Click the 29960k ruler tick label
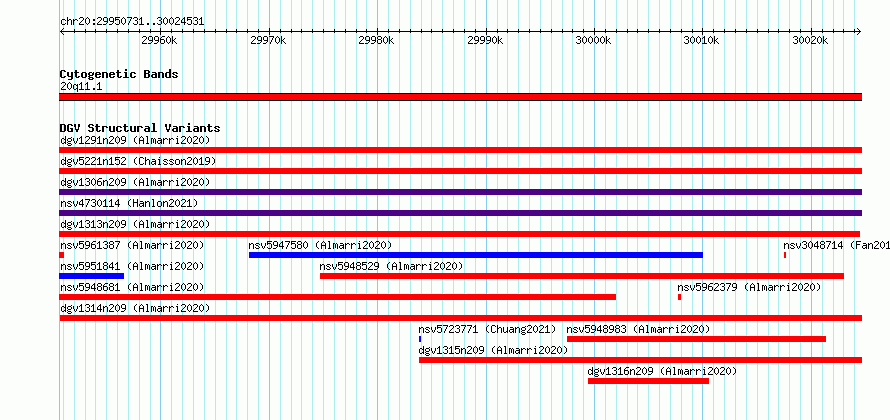 [x=159, y=40]
